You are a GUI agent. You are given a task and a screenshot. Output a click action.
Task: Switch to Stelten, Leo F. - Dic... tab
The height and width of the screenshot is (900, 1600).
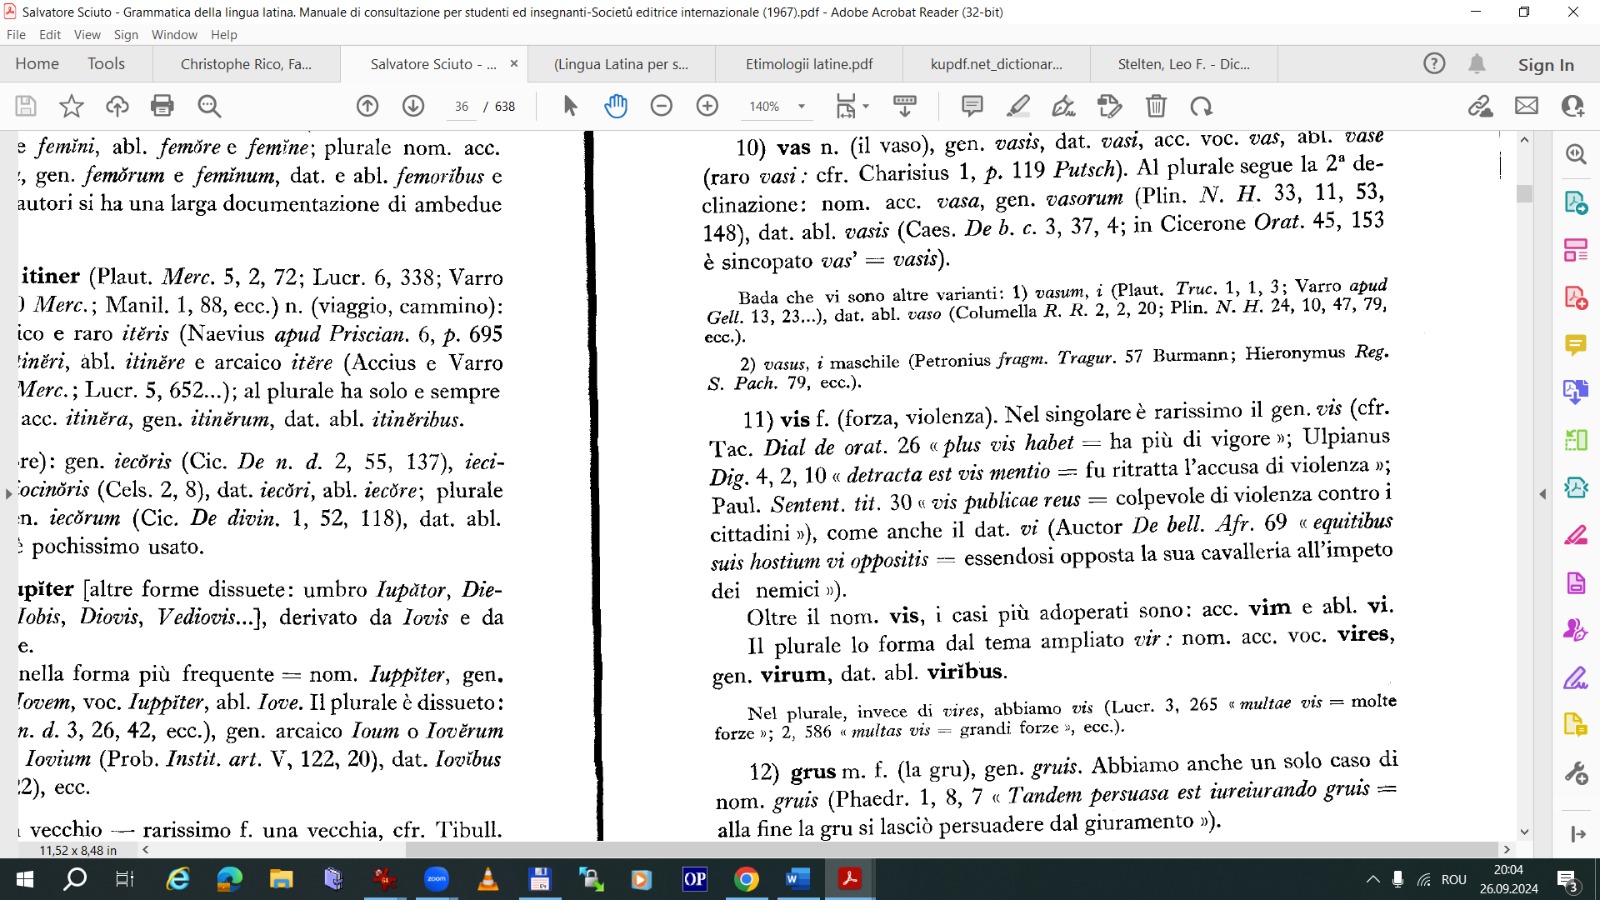[1183, 64]
